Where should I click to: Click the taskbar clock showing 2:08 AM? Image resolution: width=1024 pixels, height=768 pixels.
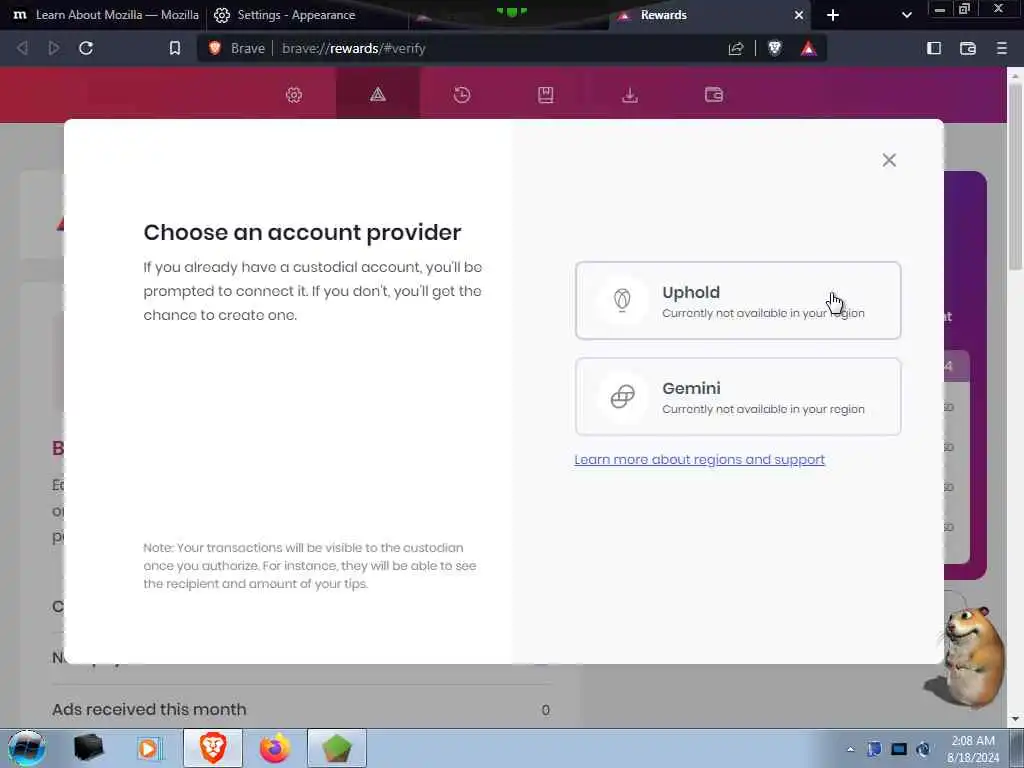pyautogui.click(x=972, y=749)
